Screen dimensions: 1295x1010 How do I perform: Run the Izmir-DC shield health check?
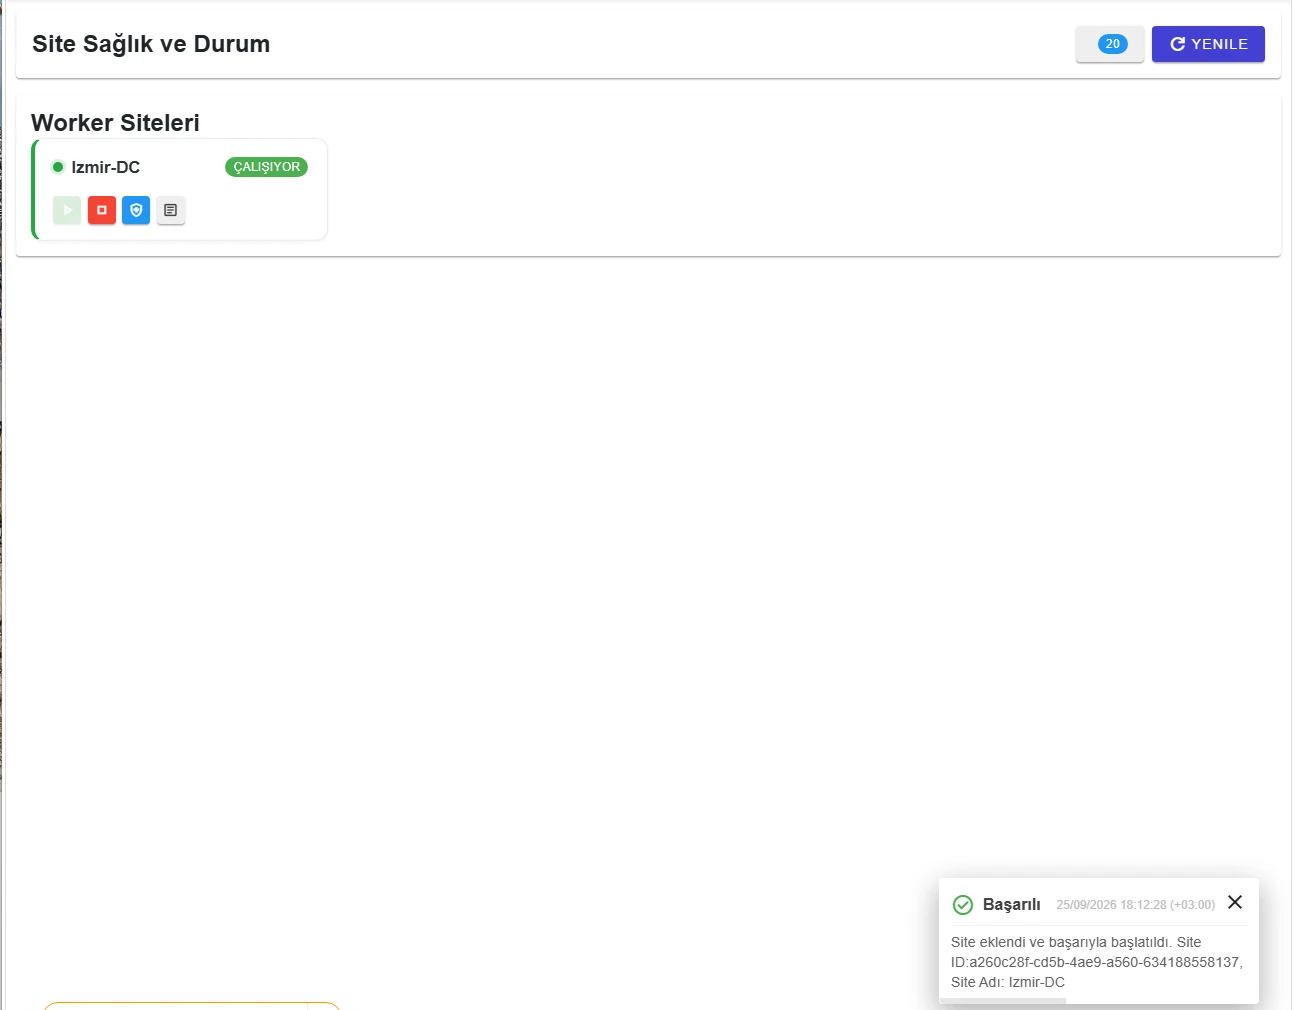(x=136, y=210)
